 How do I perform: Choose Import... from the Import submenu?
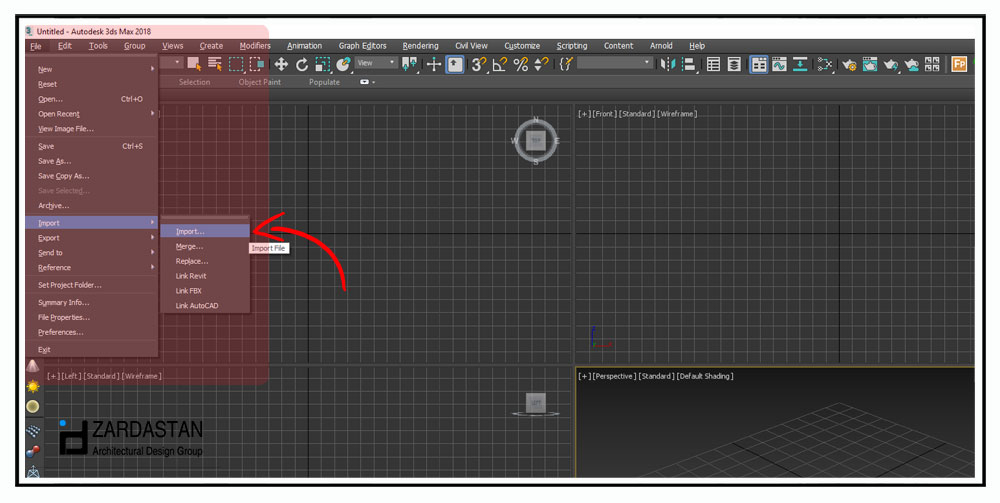[190, 231]
